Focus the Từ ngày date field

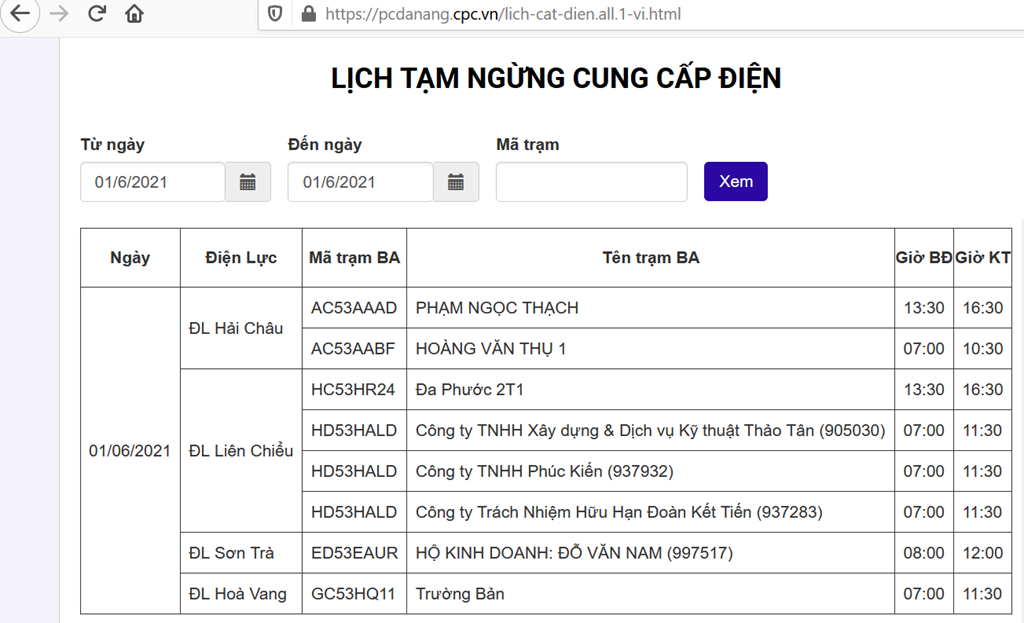tap(153, 182)
